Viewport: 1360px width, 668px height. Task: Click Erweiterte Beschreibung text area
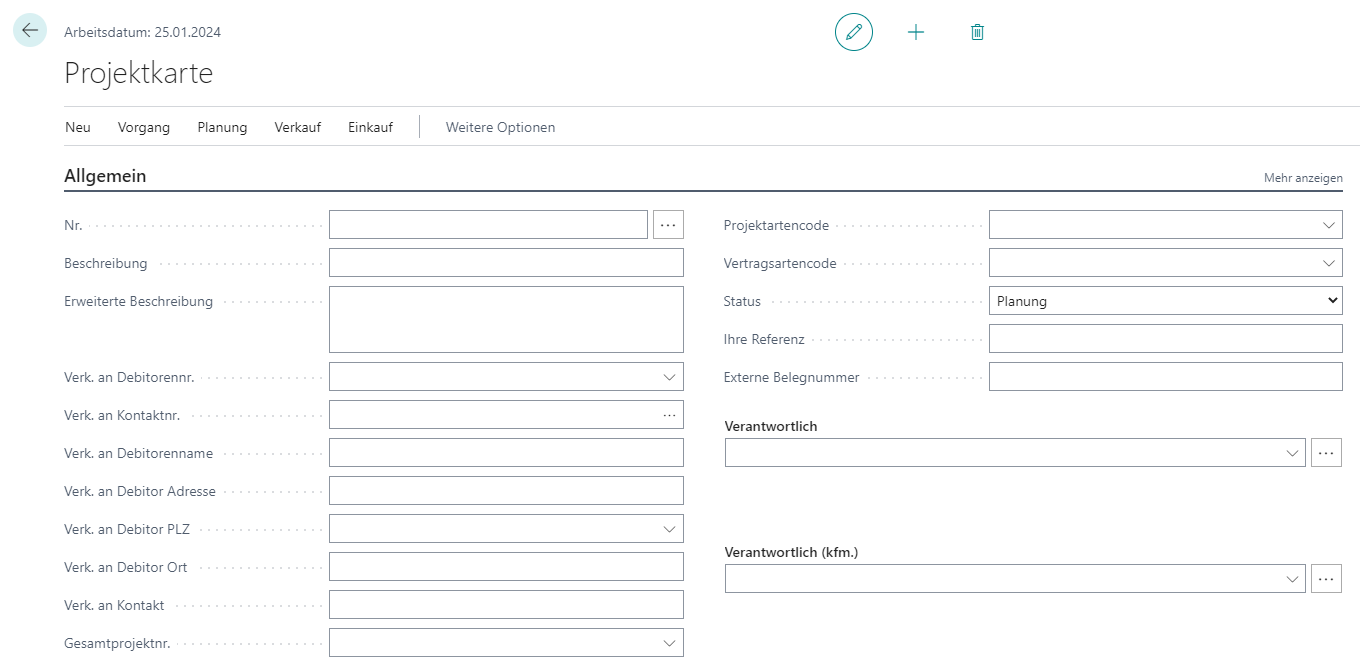pyautogui.click(x=506, y=320)
